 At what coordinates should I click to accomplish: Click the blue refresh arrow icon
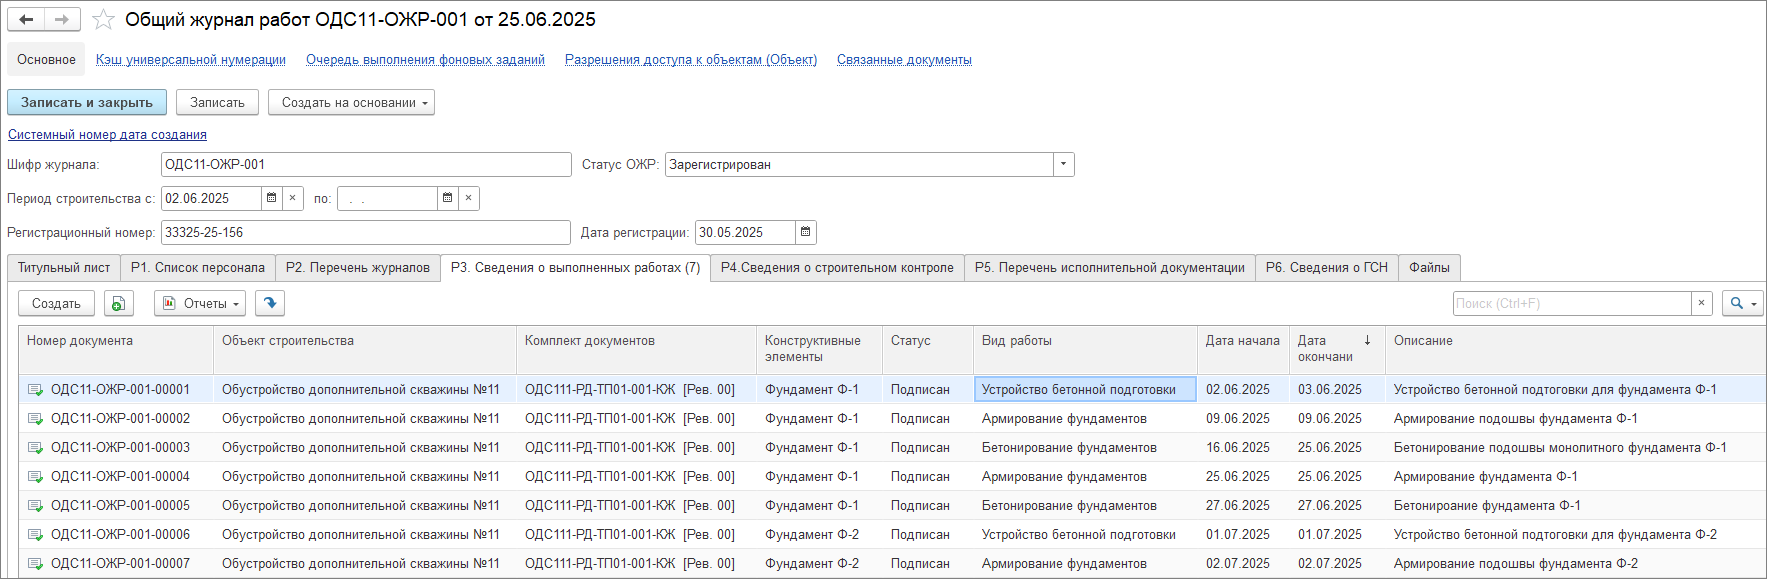coord(270,303)
